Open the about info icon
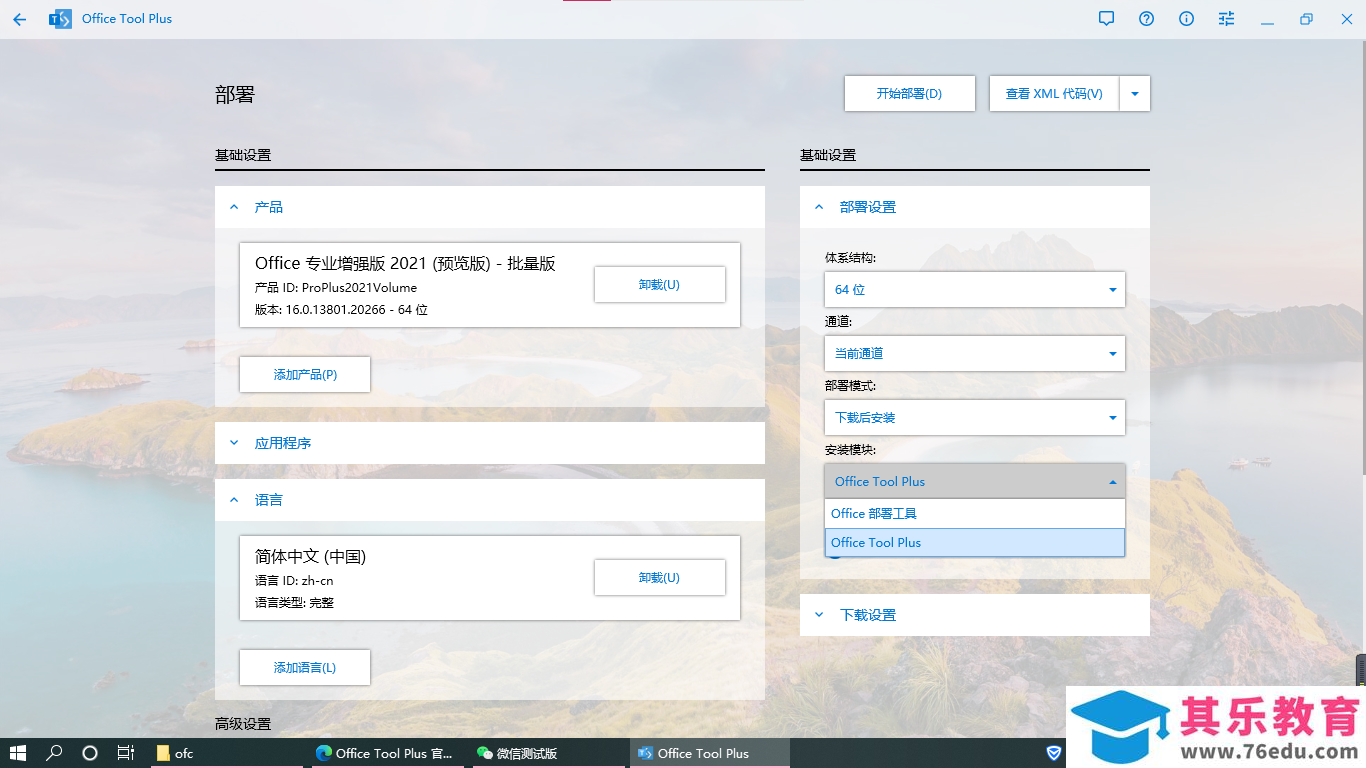This screenshot has width=1366, height=768. pos(1187,18)
